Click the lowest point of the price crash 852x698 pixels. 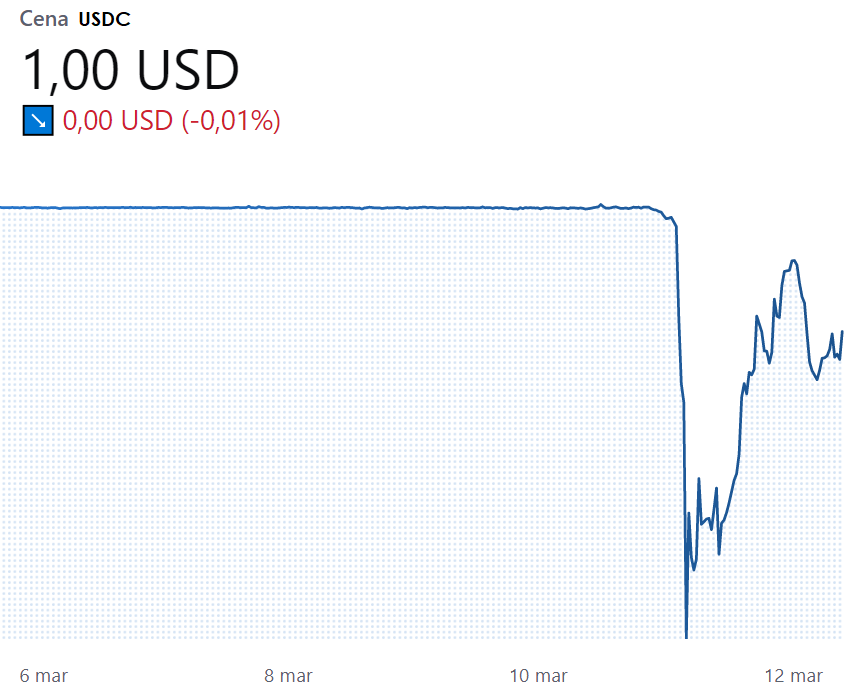686,636
